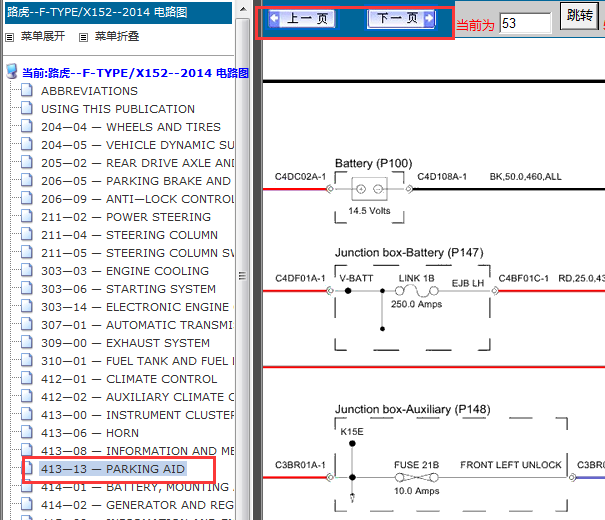Select 204-05 VEHICLE DYNAMIC entry
605x520 pixels.
click(x=137, y=145)
